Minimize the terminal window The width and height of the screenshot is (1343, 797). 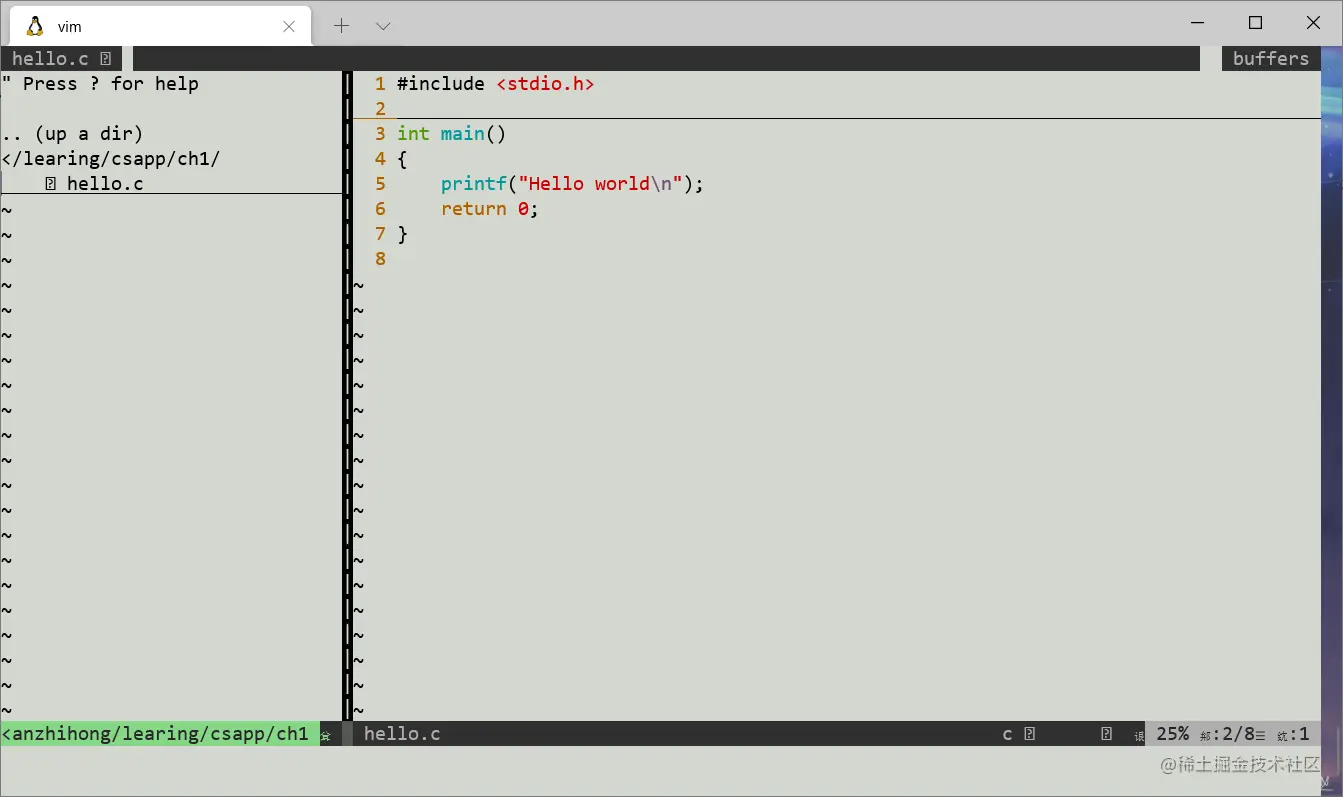coord(1198,23)
